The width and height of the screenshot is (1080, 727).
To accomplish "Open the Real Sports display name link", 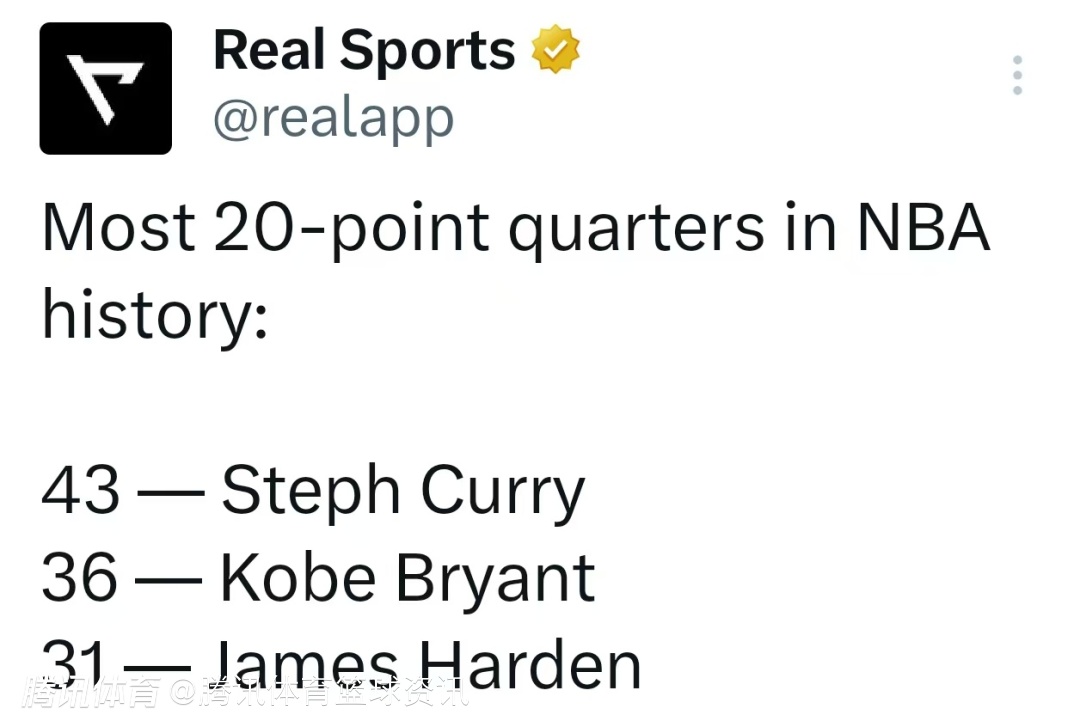I will [x=364, y=50].
